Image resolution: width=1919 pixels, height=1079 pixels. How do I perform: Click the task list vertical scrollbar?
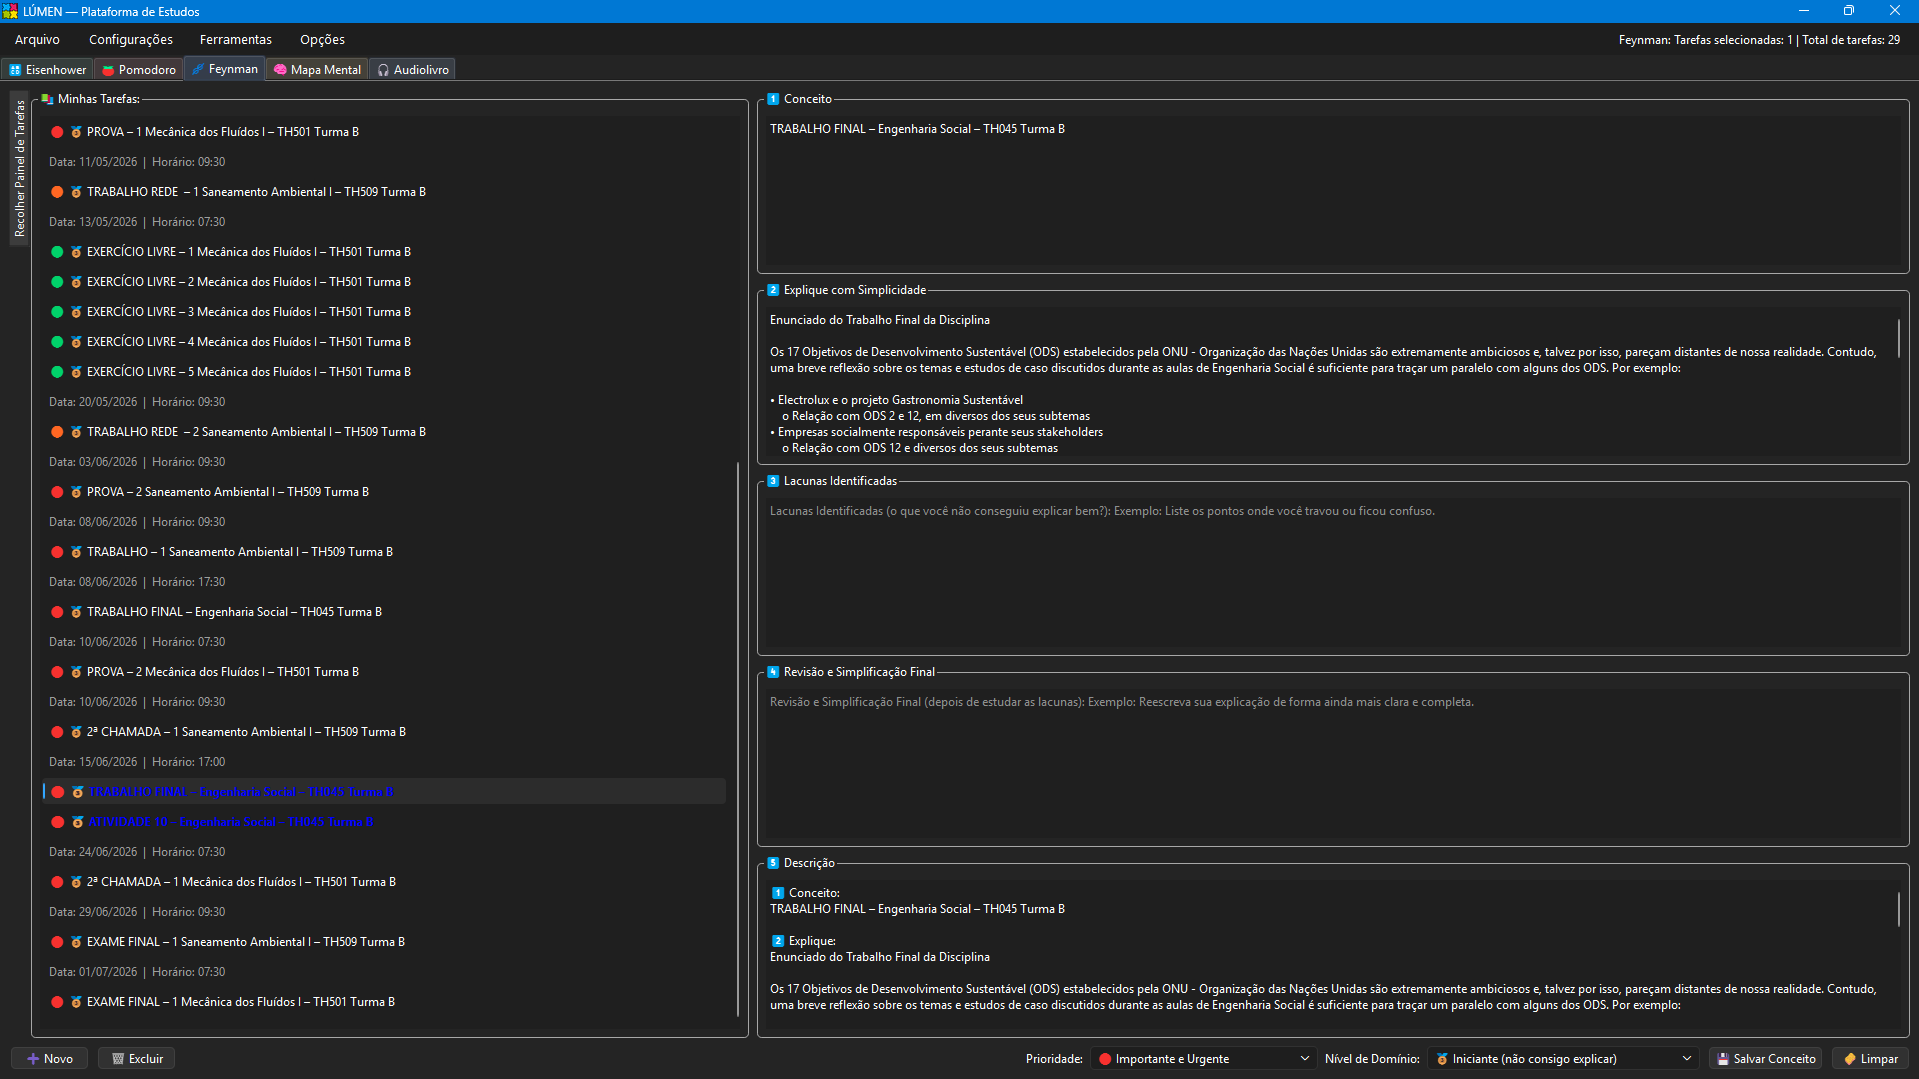pos(738,740)
